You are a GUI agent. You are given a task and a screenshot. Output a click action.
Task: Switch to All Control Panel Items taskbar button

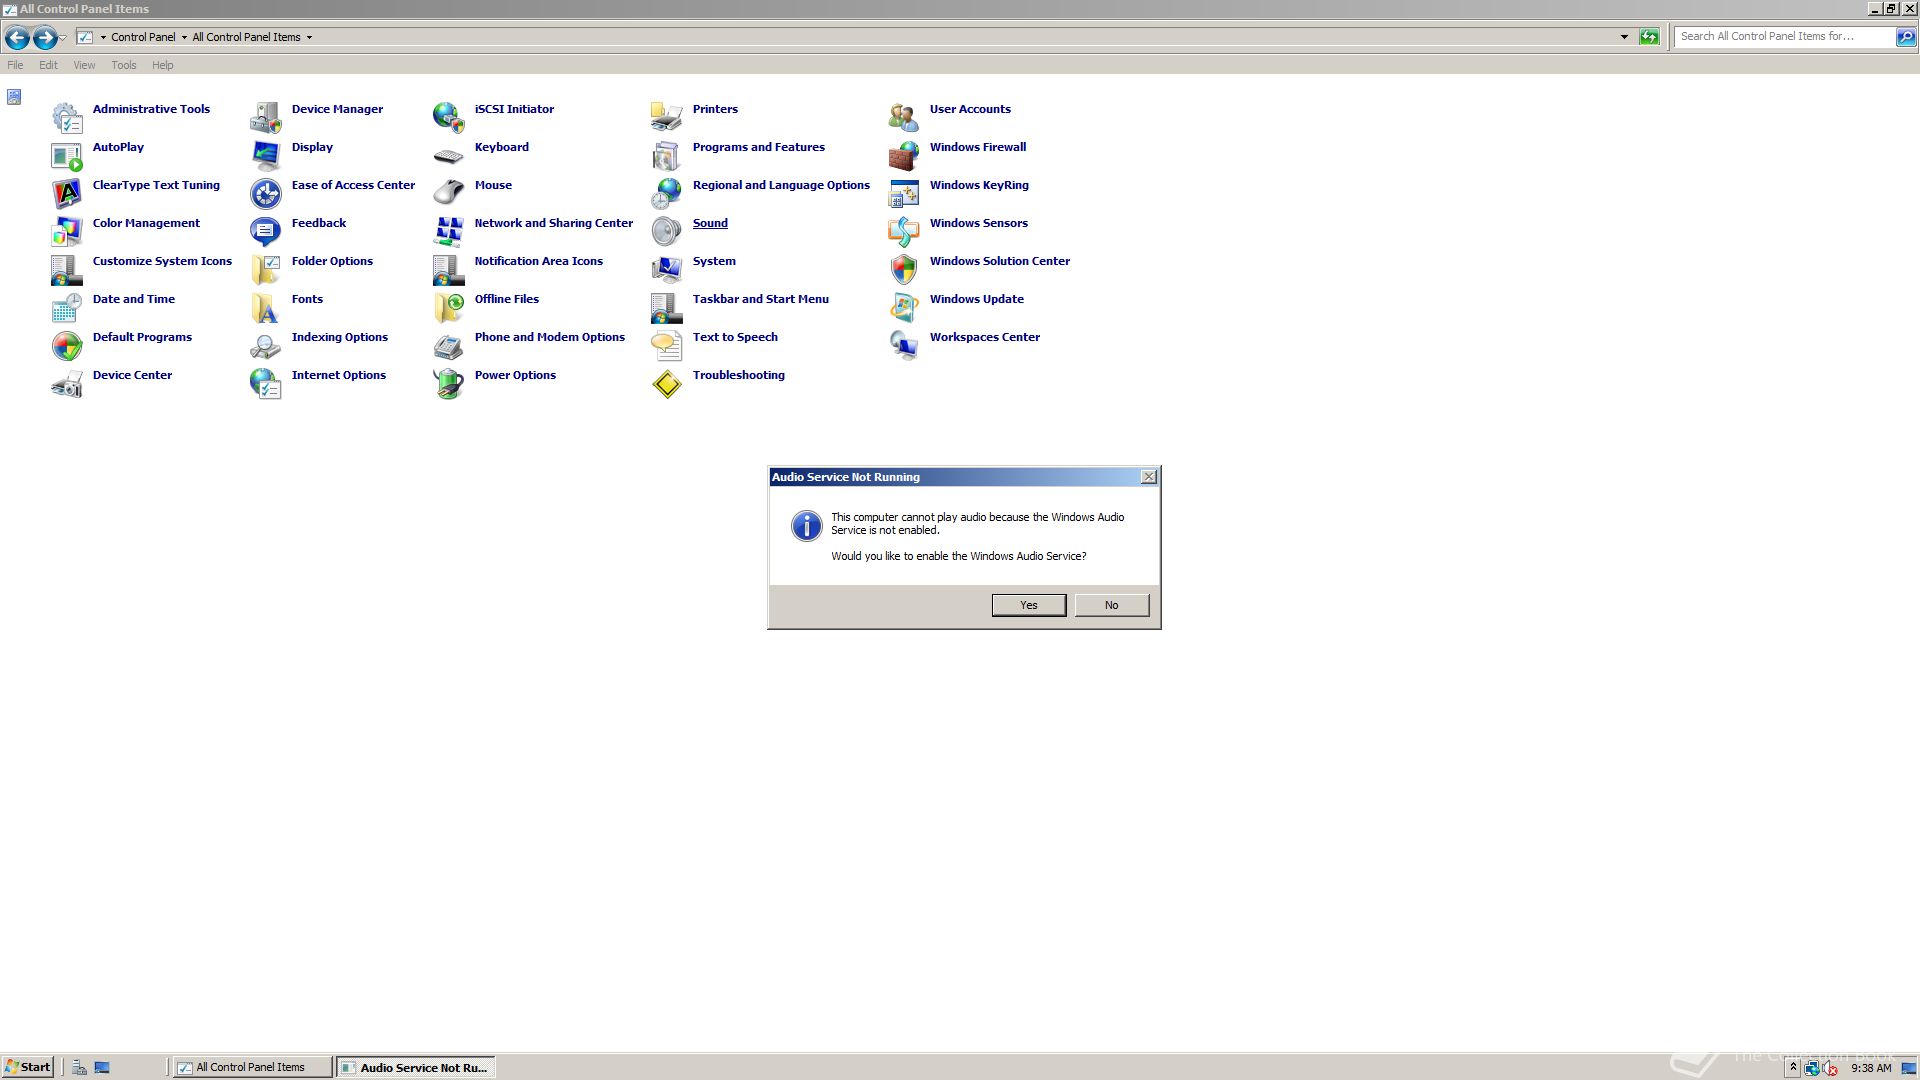coord(252,1067)
